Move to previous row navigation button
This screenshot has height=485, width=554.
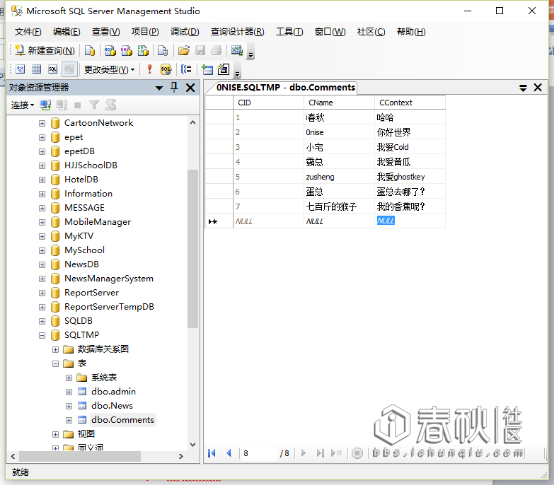229,453
